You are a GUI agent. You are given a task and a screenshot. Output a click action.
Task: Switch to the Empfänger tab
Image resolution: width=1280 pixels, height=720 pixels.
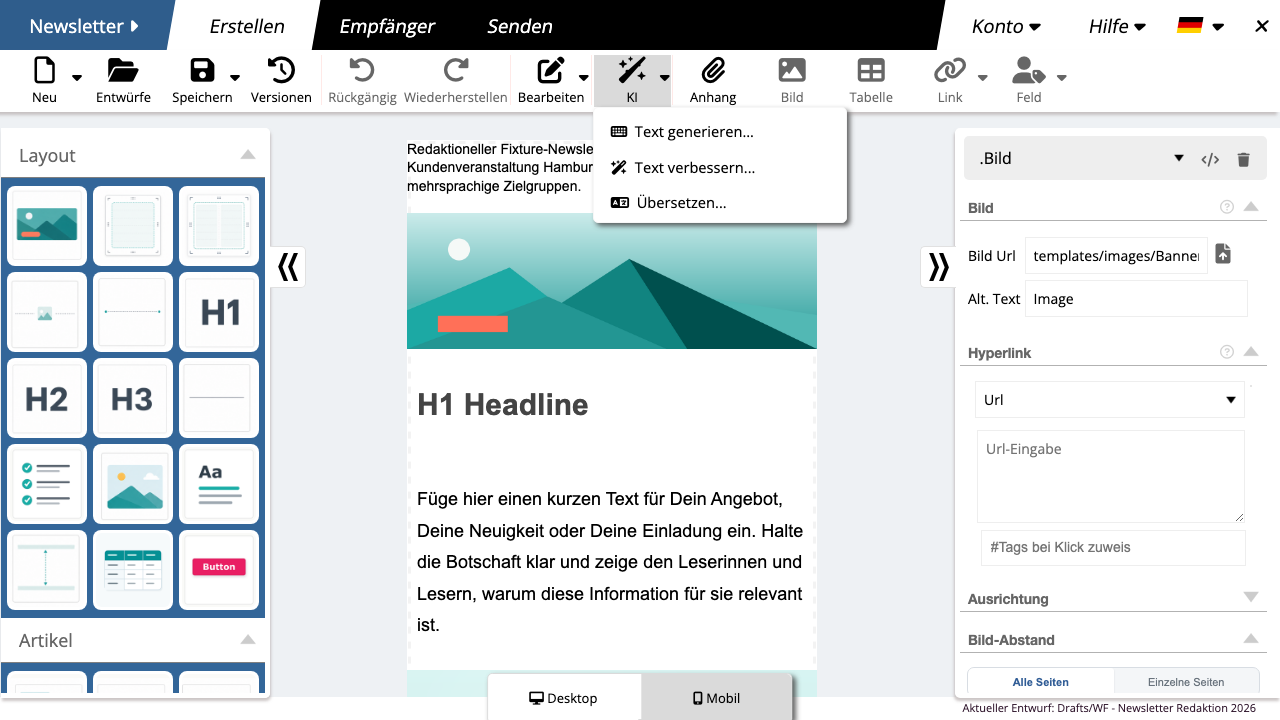387,27
